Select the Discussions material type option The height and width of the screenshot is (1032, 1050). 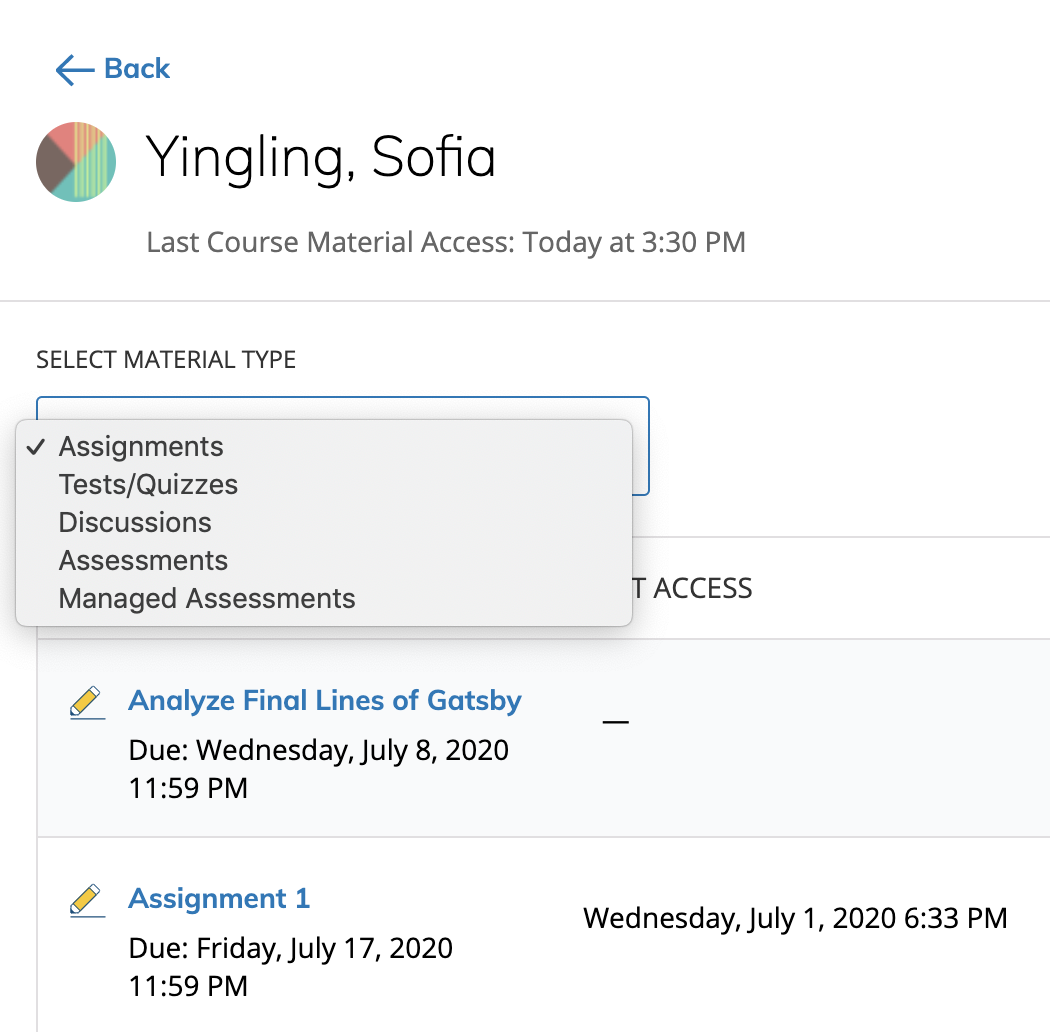[x=135, y=523]
